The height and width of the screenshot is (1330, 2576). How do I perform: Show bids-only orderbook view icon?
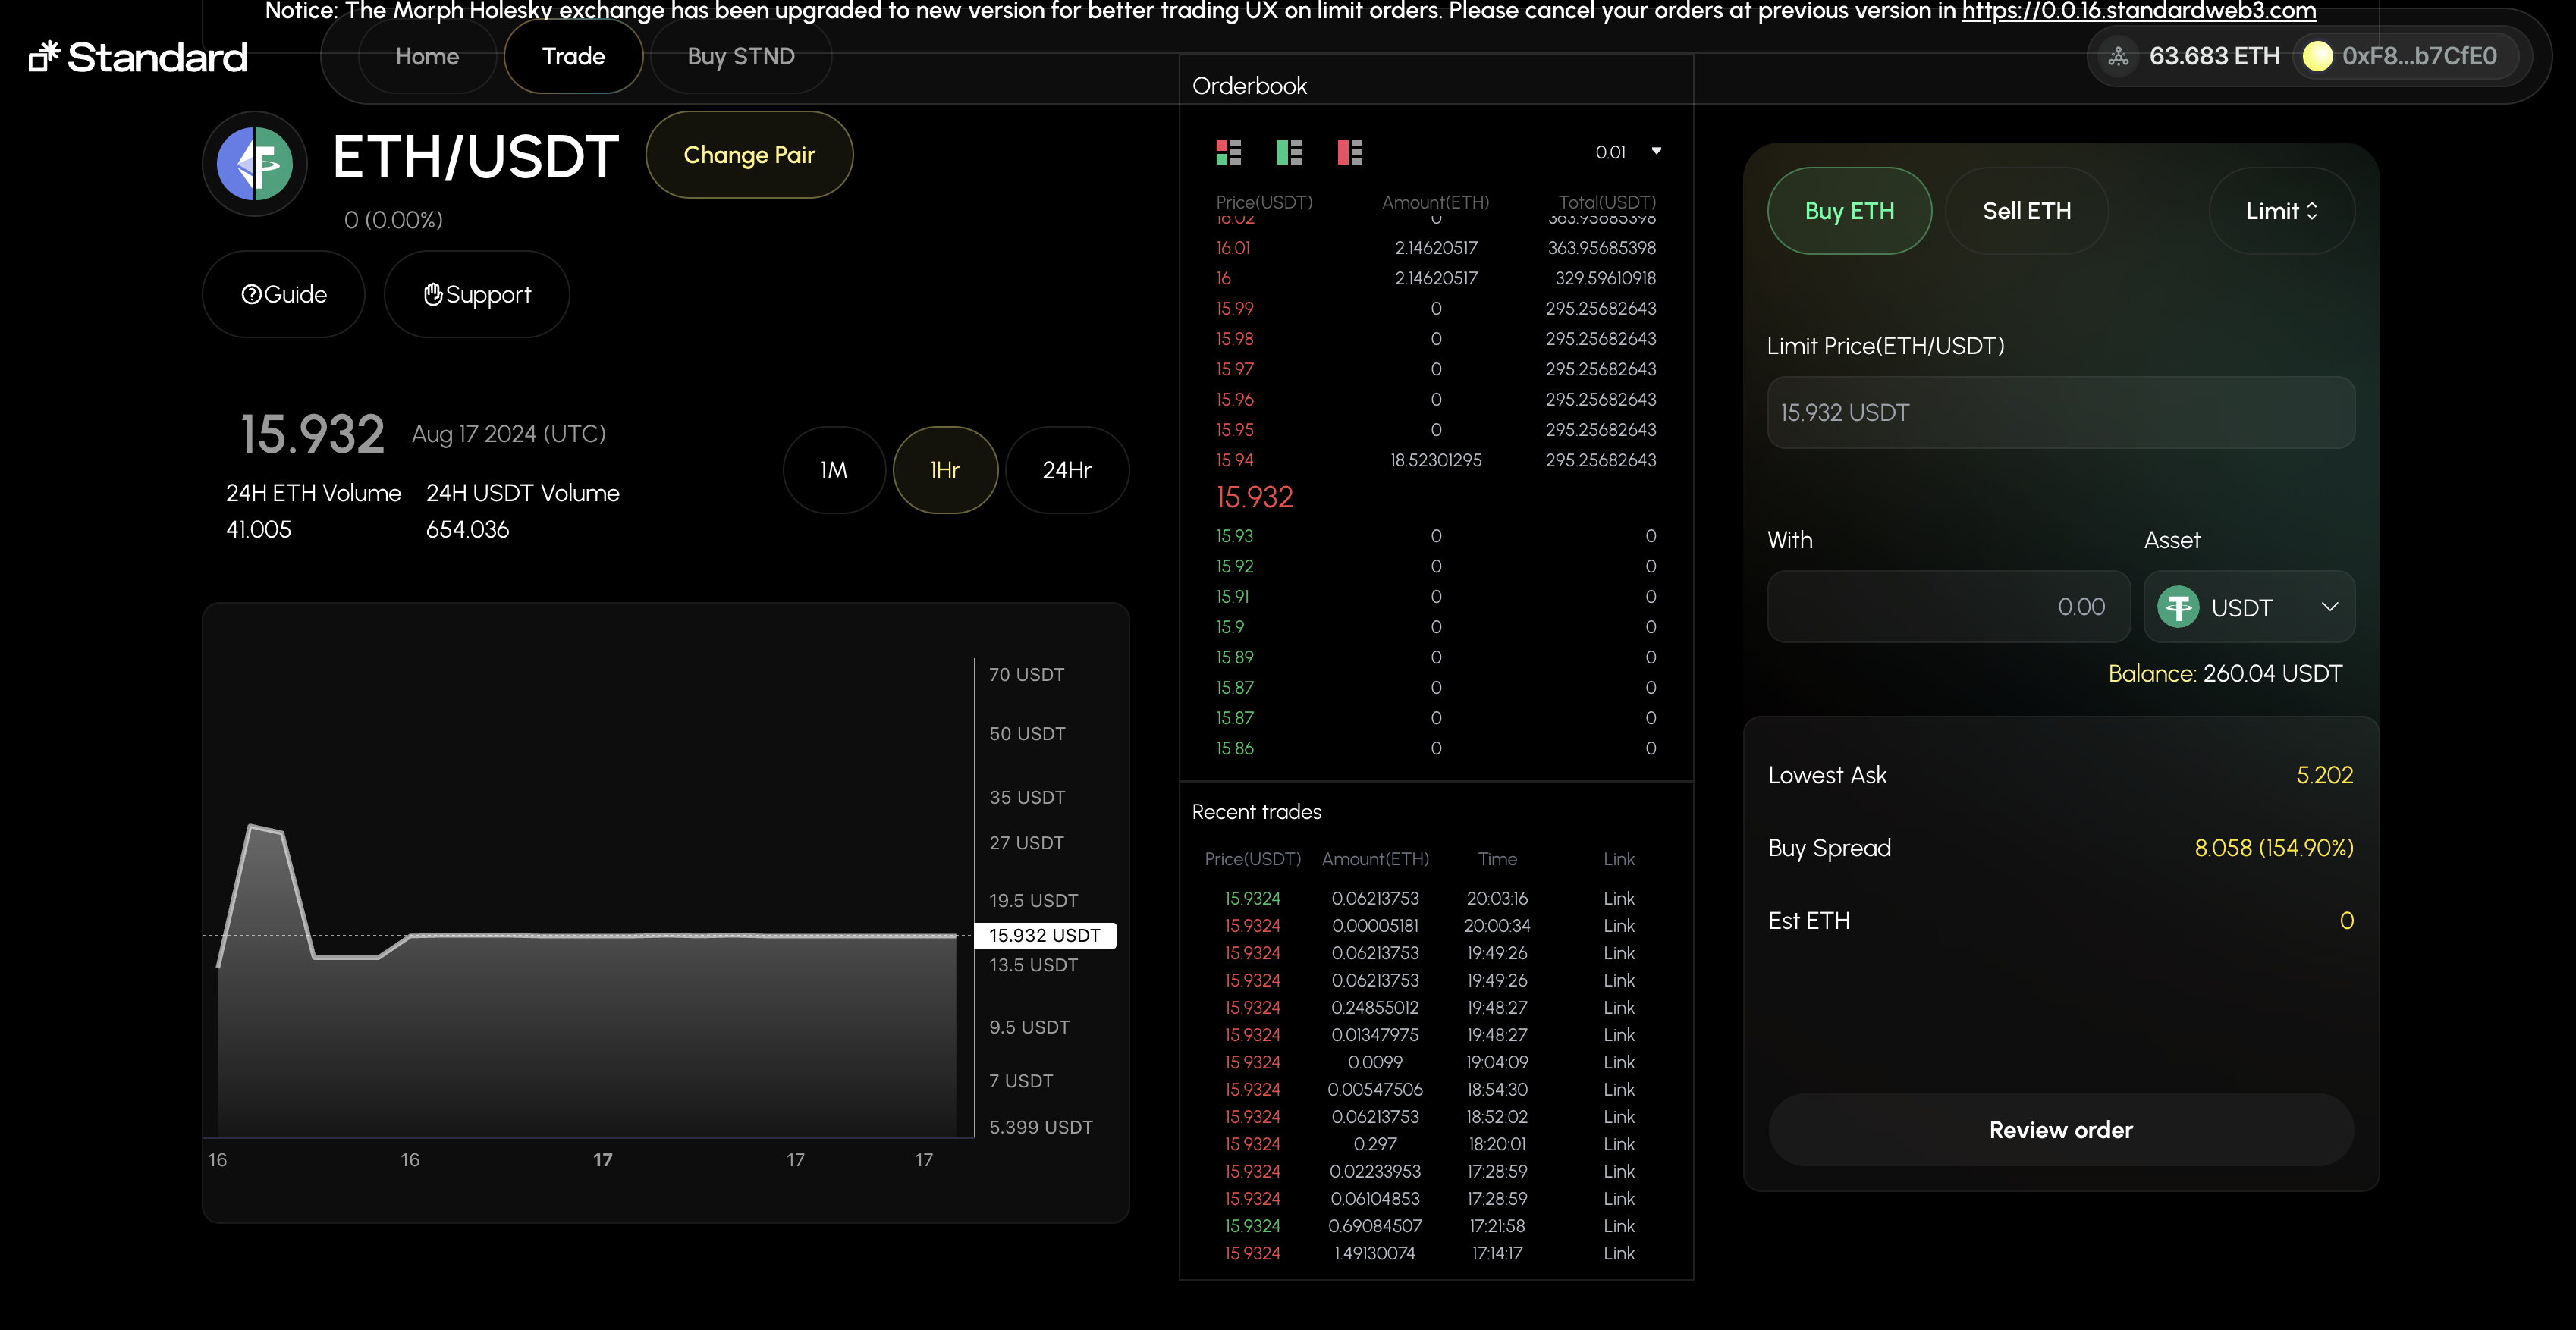1289,152
